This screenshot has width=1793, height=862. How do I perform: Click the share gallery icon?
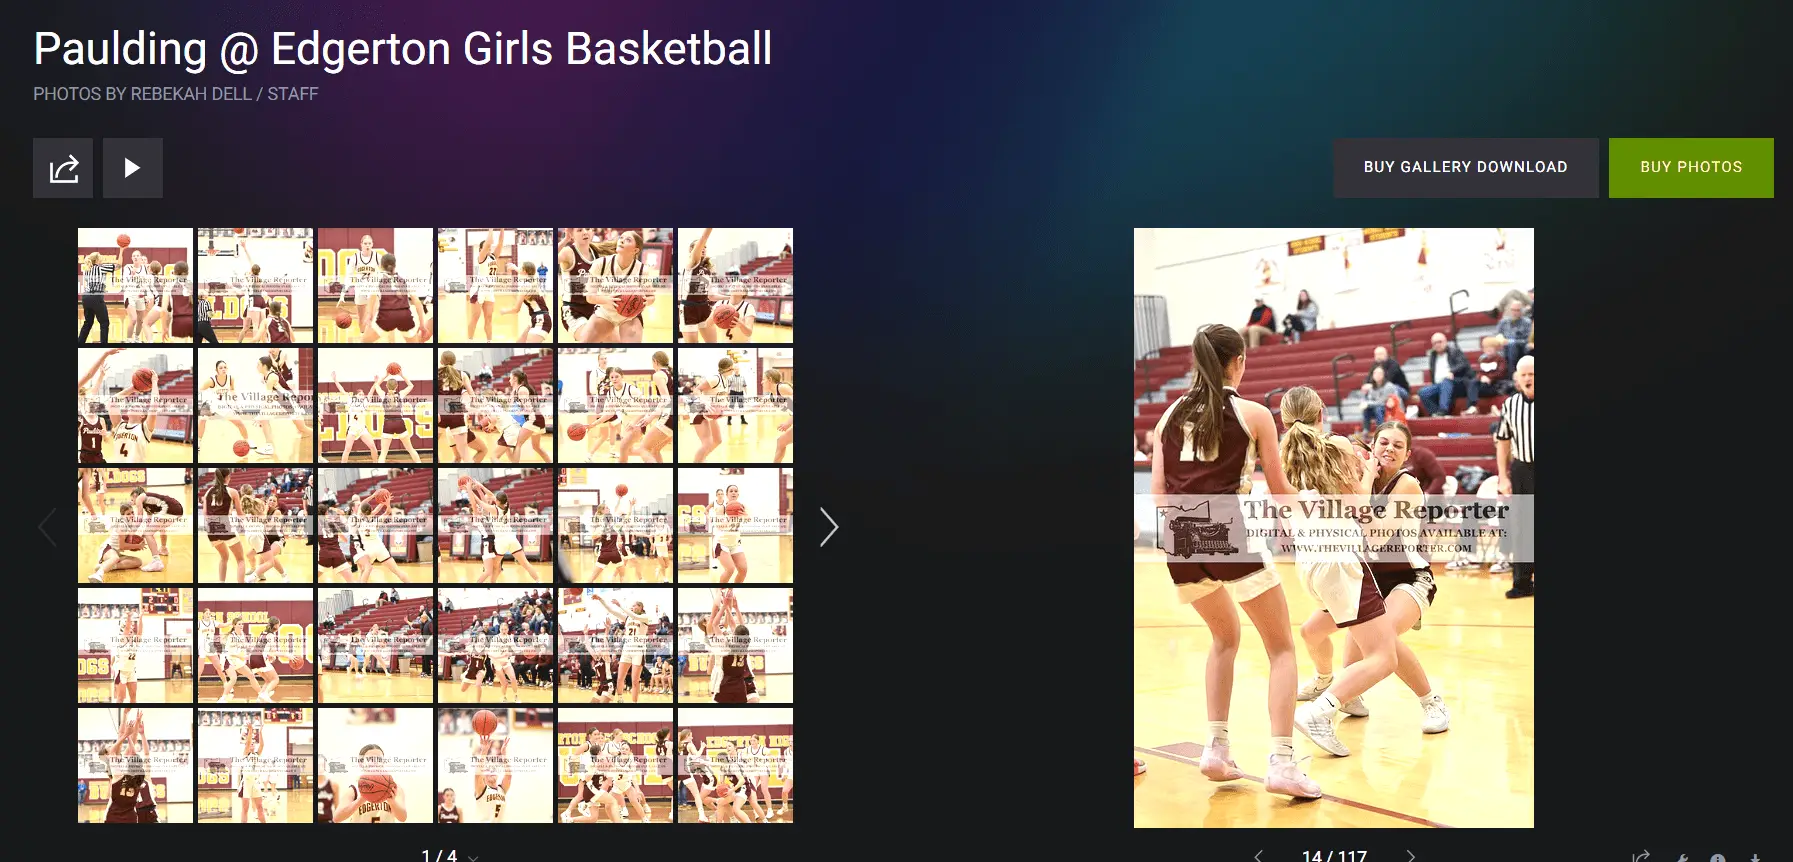click(63, 168)
